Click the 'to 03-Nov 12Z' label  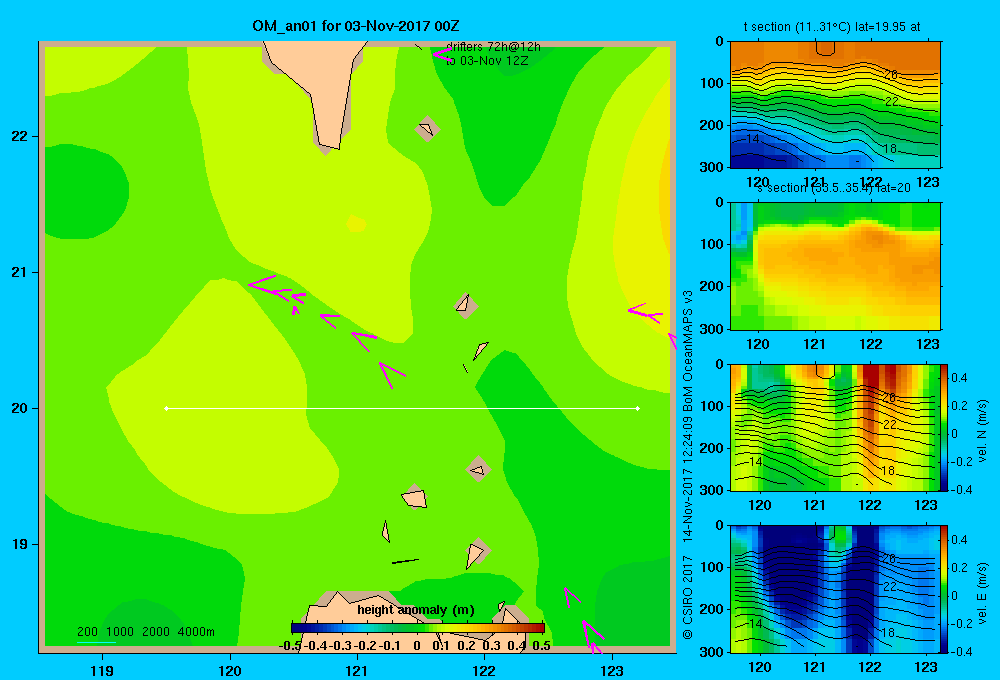tap(487, 61)
